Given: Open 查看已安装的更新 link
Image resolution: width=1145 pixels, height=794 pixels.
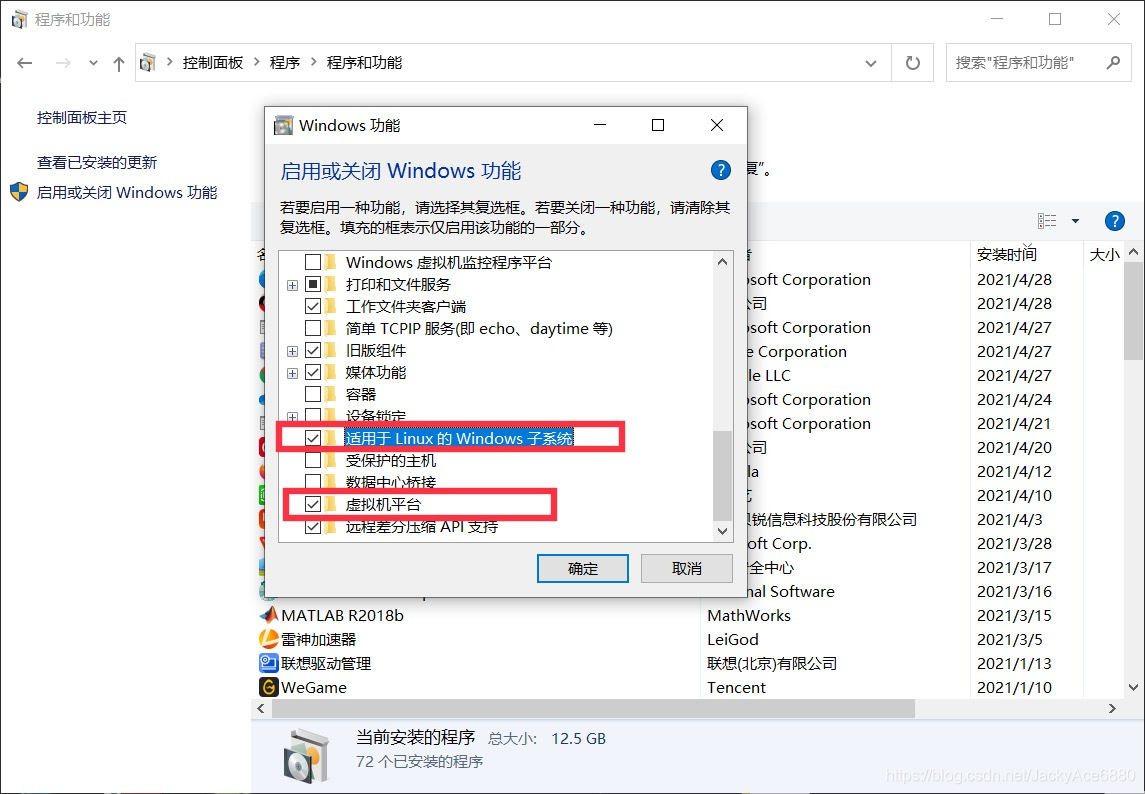Looking at the screenshot, I should (97, 162).
